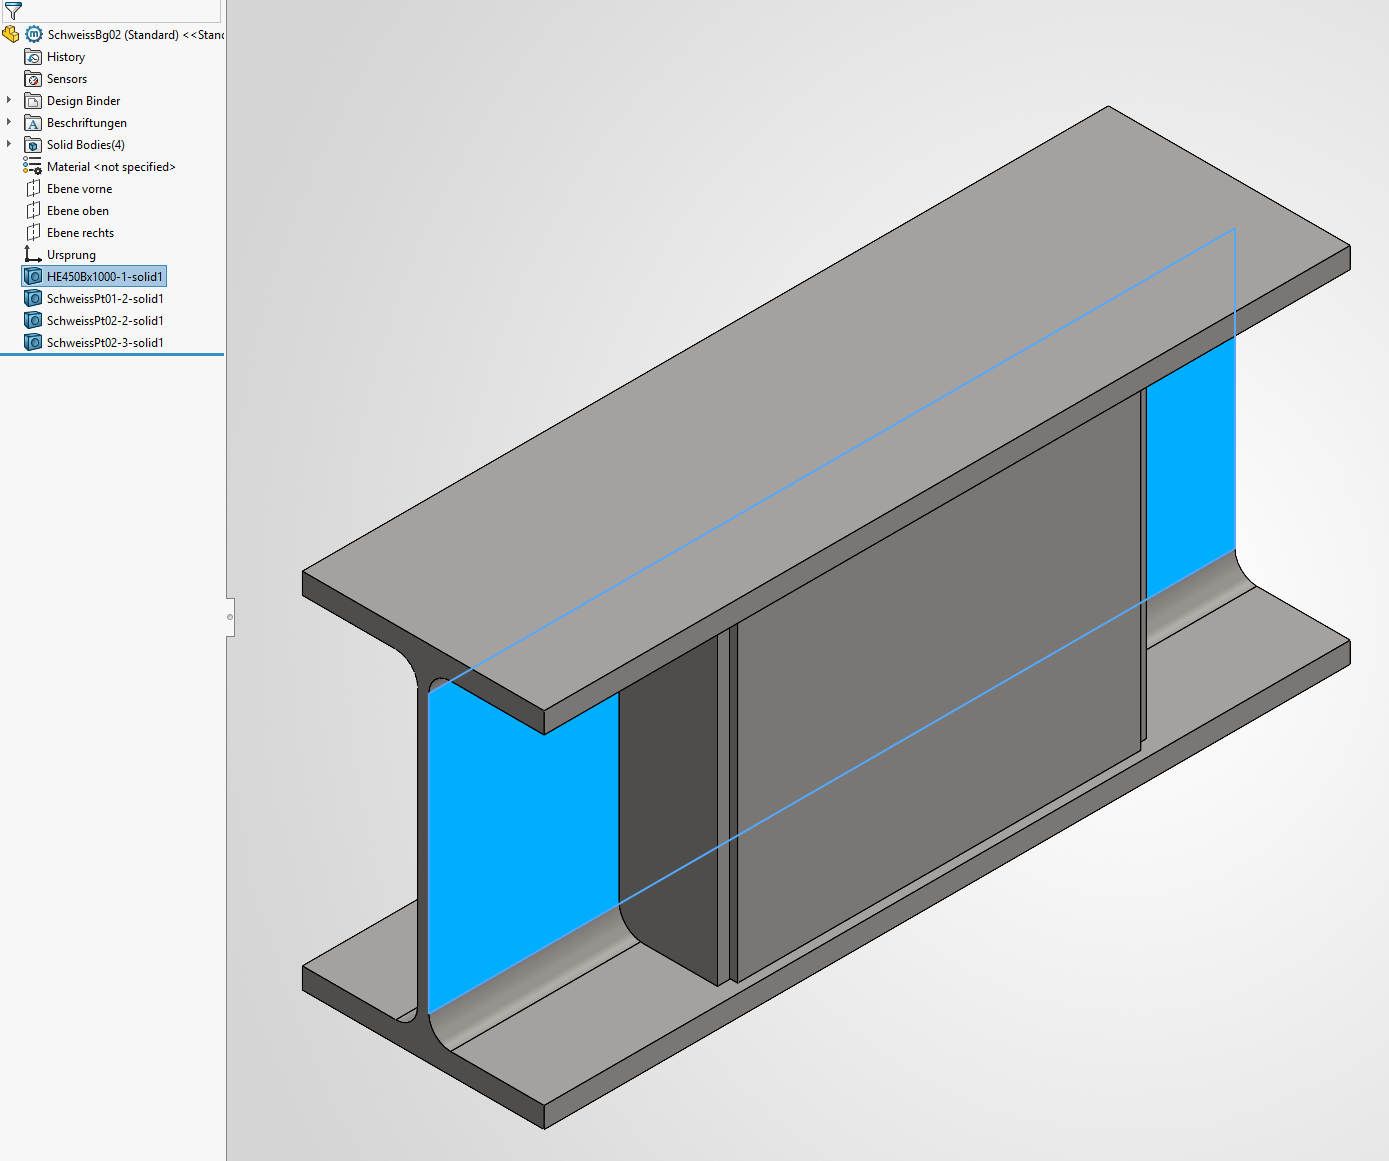Click the body icon of SchweissPt02-2-solid1
This screenshot has height=1161, width=1389.
[33, 321]
